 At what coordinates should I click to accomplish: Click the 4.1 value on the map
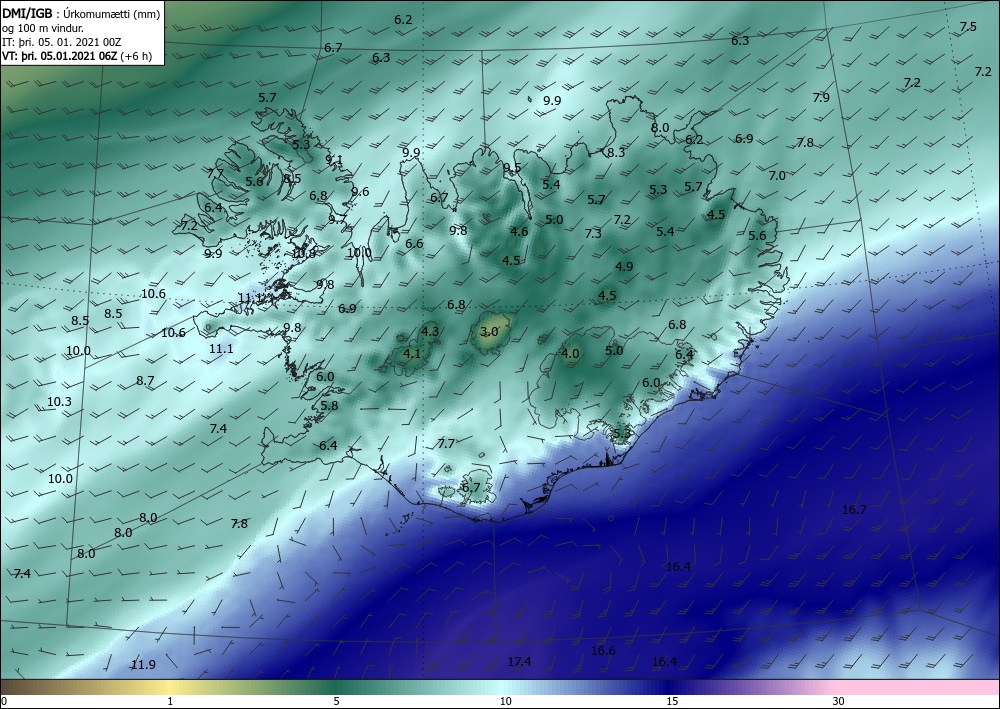[x=412, y=353]
